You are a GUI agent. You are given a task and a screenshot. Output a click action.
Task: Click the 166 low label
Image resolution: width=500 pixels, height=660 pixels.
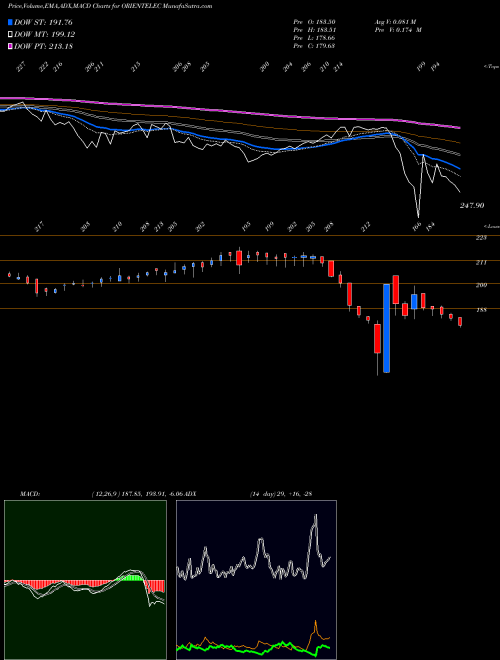(x=416, y=226)
